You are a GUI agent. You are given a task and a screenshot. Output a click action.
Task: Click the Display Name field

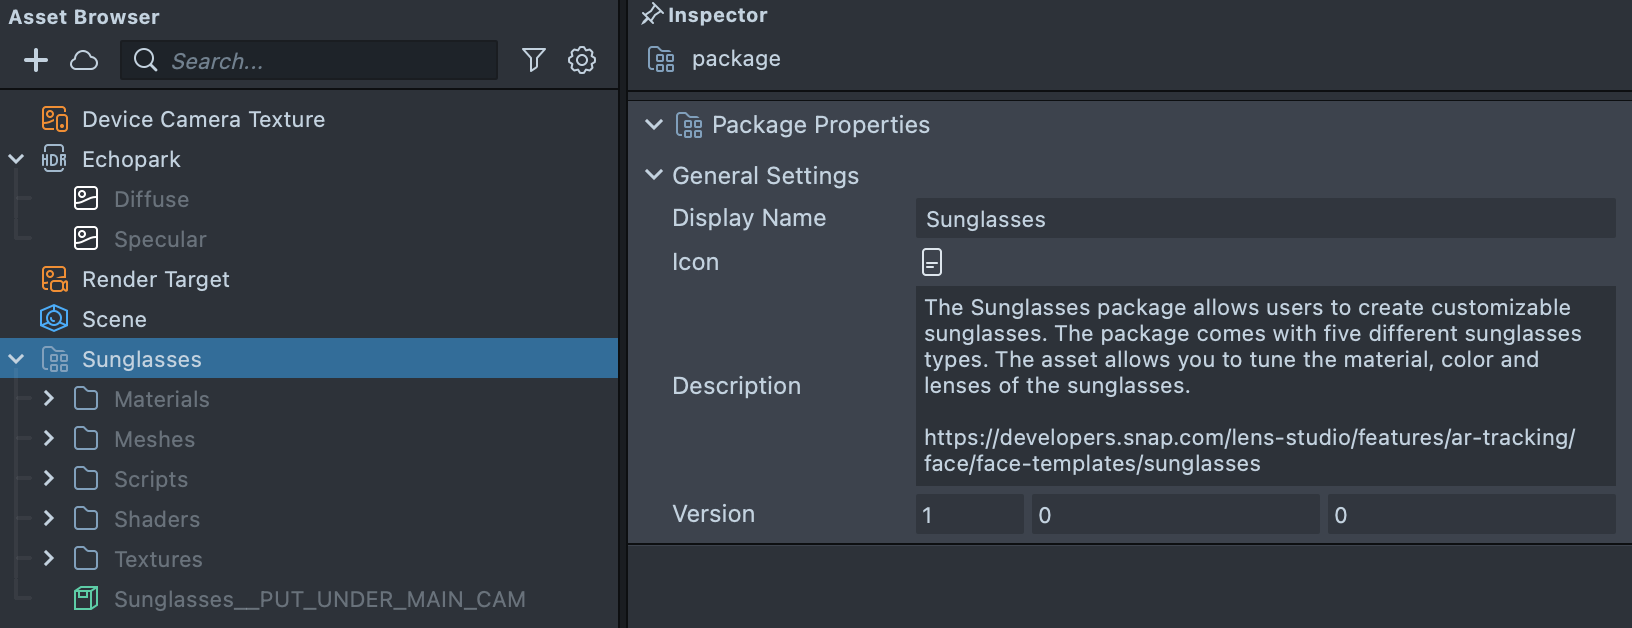tap(1264, 219)
